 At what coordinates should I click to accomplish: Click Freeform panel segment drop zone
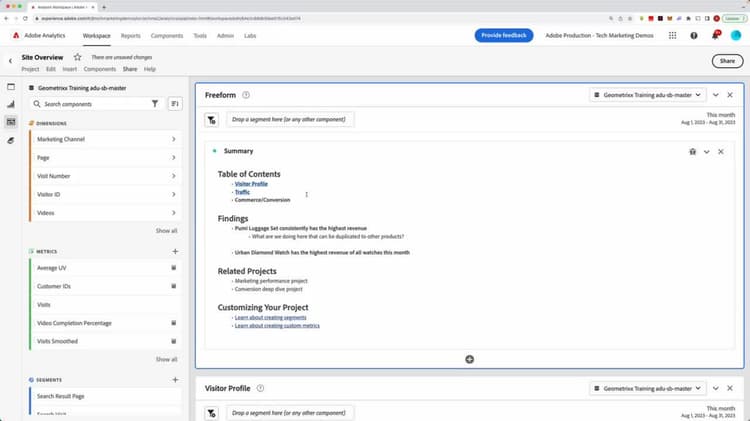(x=290, y=120)
